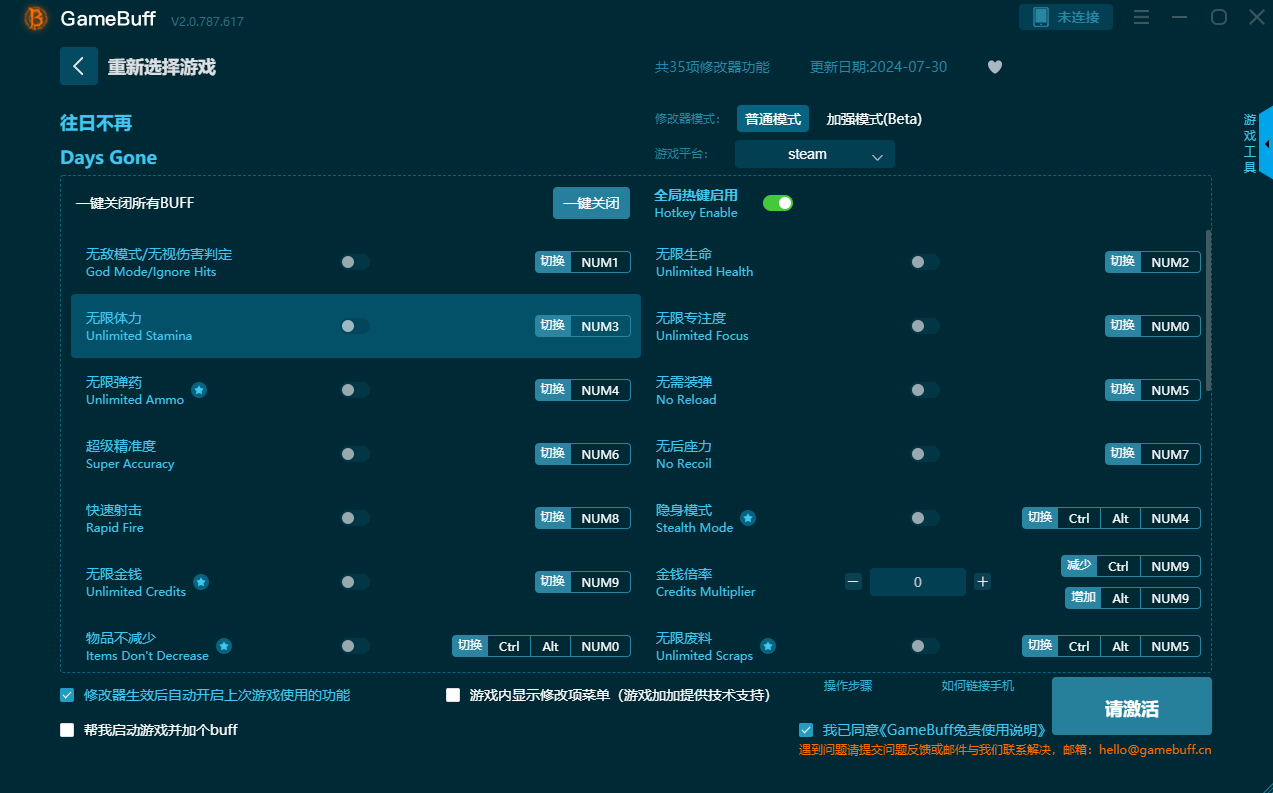
Task: Click the cheat list vertical scrollbar
Action: click(x=1208, y=310)
